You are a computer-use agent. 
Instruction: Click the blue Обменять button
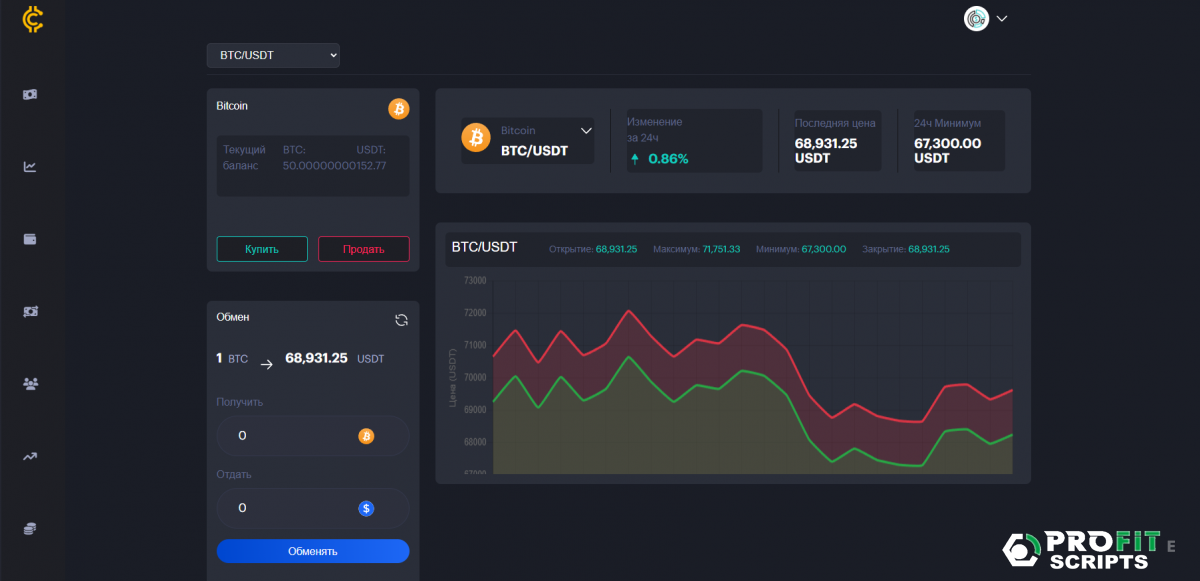click(x=313, y=551)
